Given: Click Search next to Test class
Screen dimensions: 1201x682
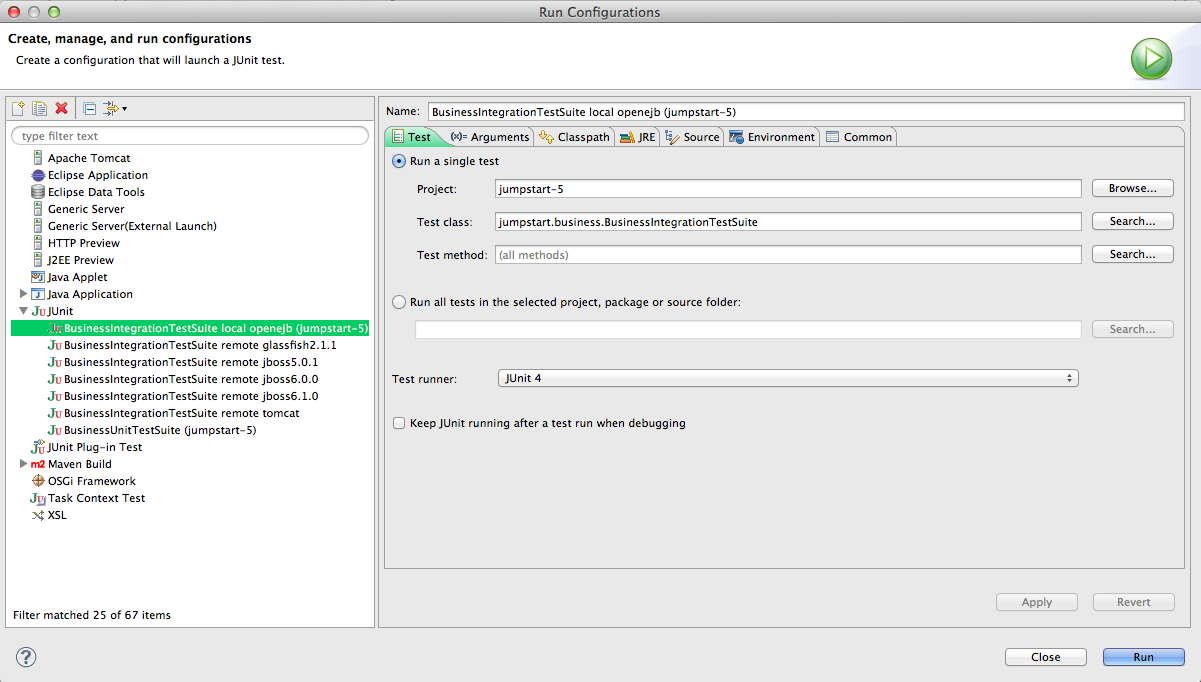Looking at the screenshot, I should [1133, 221].
